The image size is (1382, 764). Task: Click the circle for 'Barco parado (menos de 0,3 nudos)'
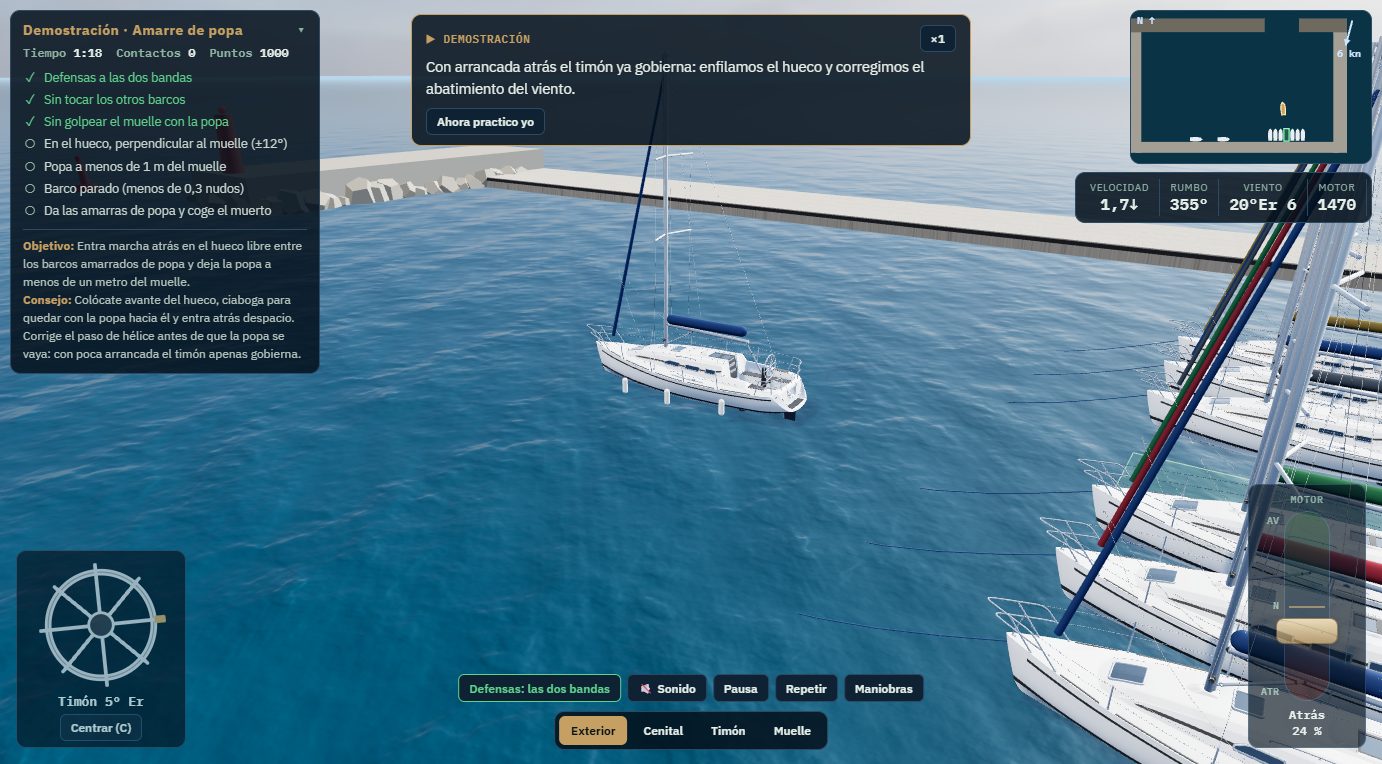click(30, 188)
